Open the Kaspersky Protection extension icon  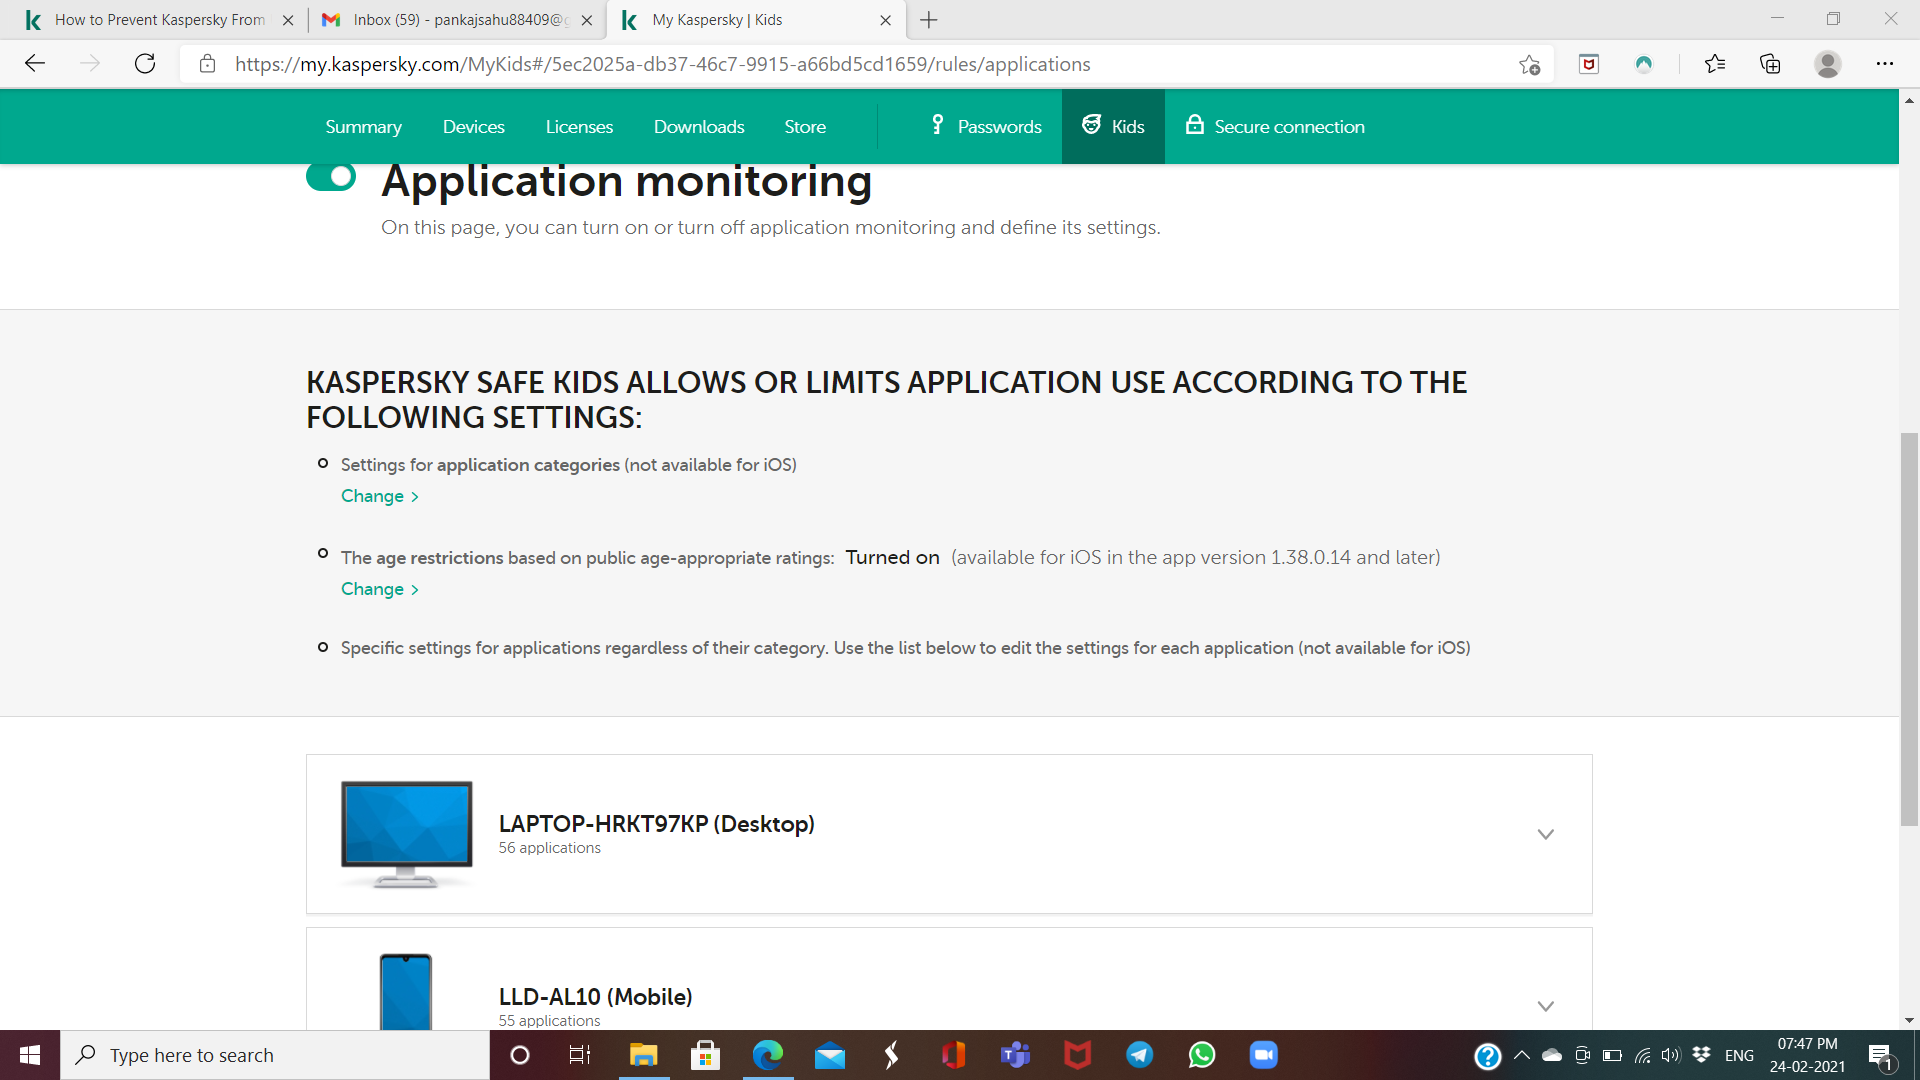click(x=1589, y=65)
